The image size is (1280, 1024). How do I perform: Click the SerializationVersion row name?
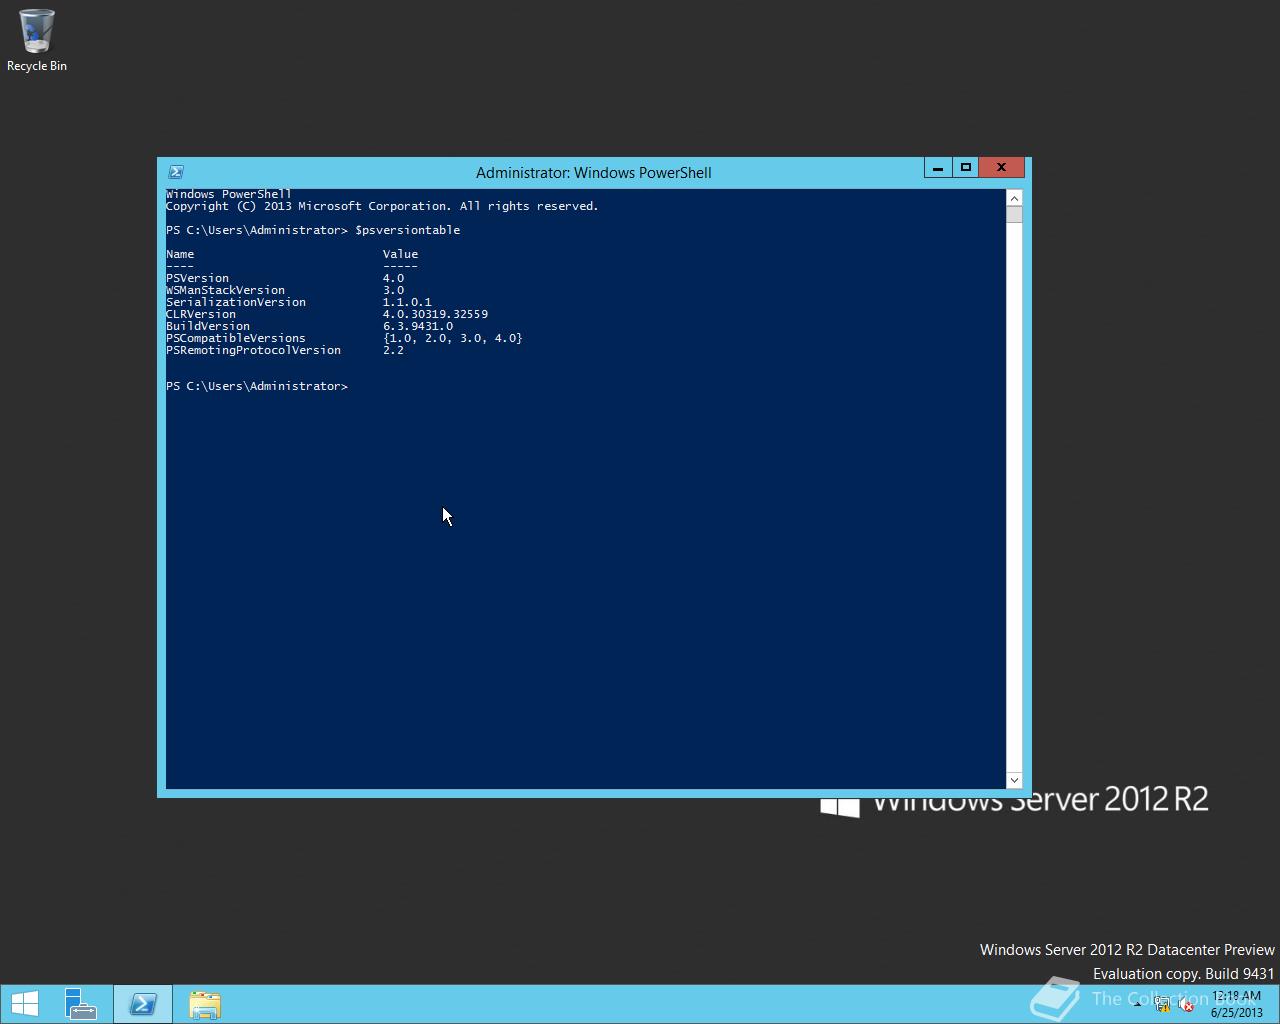tap(236, 302)
